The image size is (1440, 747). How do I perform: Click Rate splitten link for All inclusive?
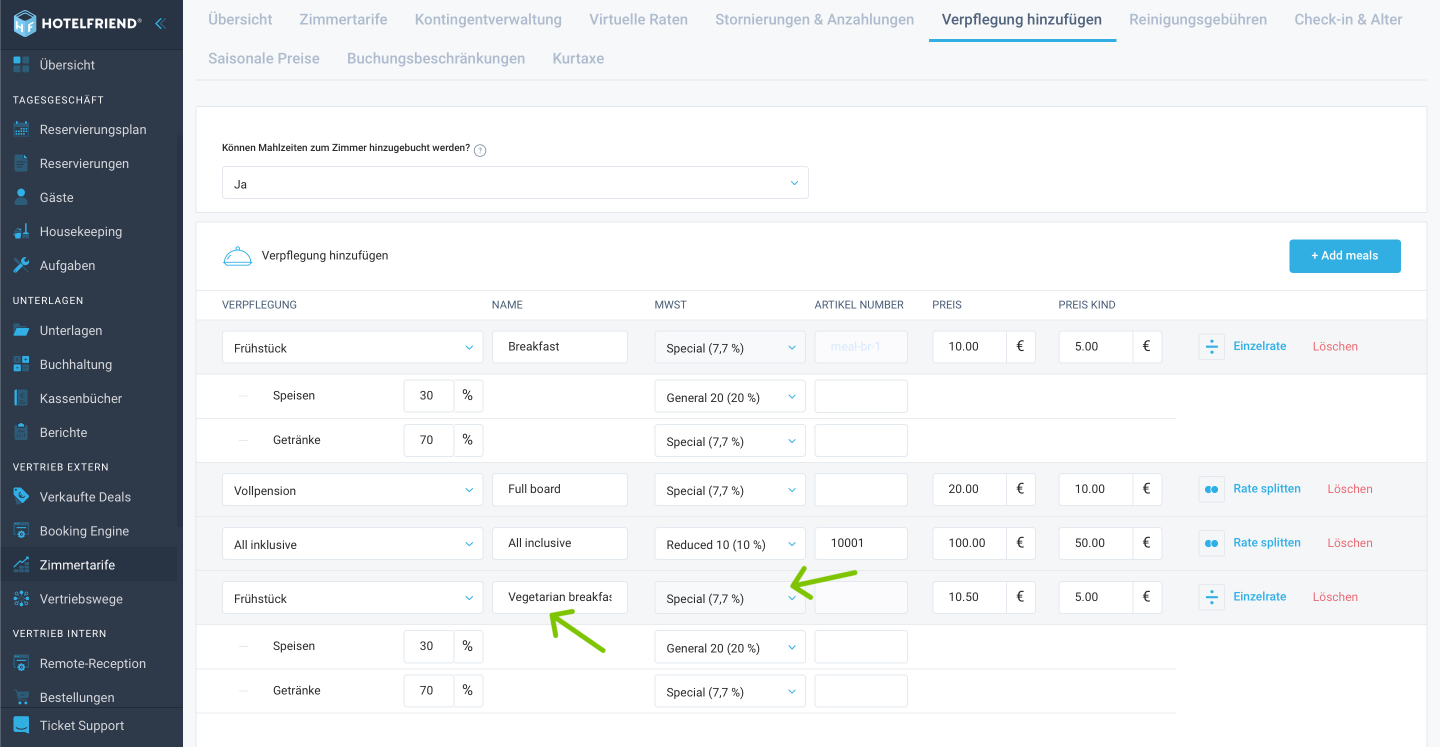click(1267, 543)
